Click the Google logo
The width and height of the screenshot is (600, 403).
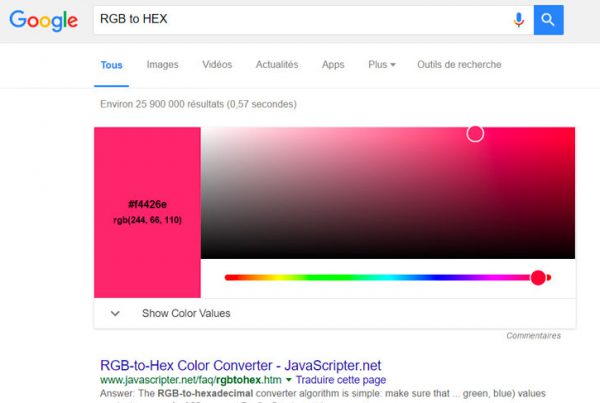click(x=44, y=21)
